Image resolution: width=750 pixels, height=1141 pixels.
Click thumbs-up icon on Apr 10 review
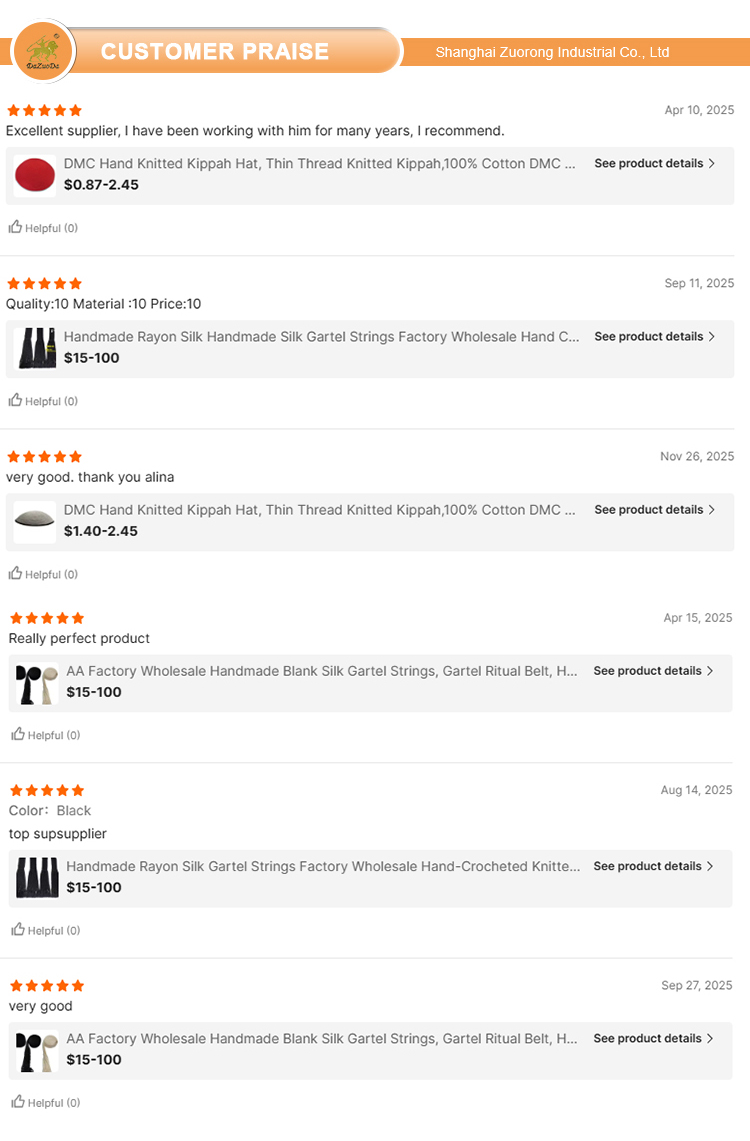click(x=15, y=227)
